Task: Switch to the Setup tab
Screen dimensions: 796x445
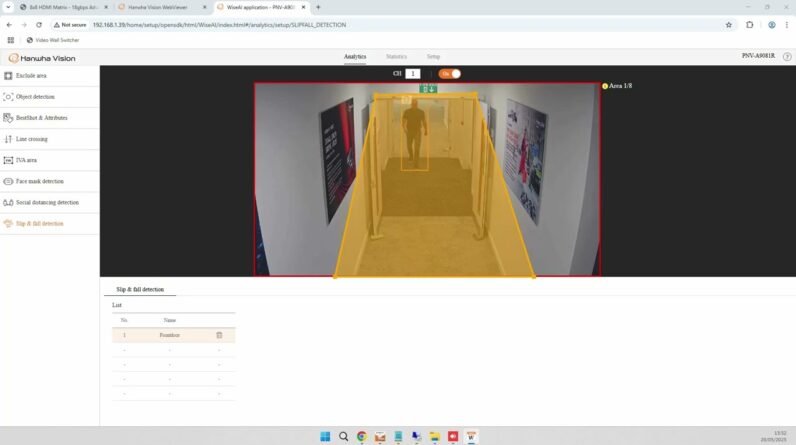Action: pyautogui.click(x=433, y=56)
